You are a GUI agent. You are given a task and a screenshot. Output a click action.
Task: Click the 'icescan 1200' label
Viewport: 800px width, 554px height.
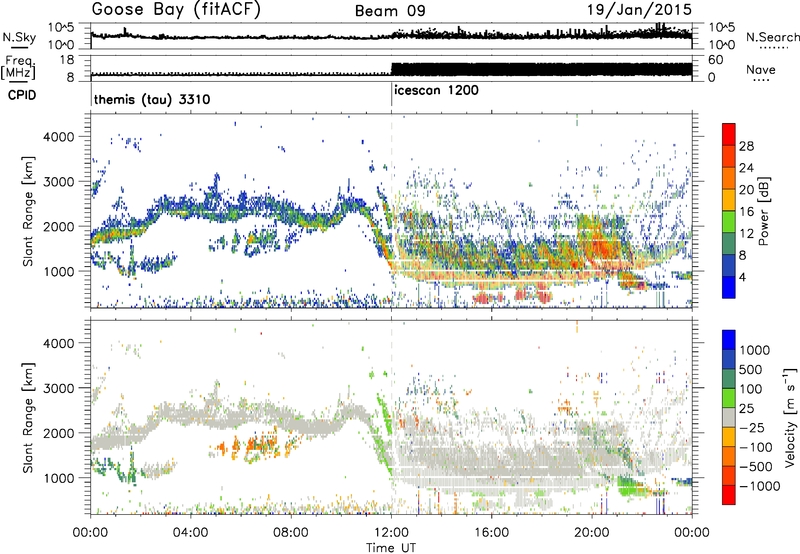pos(437,91)
